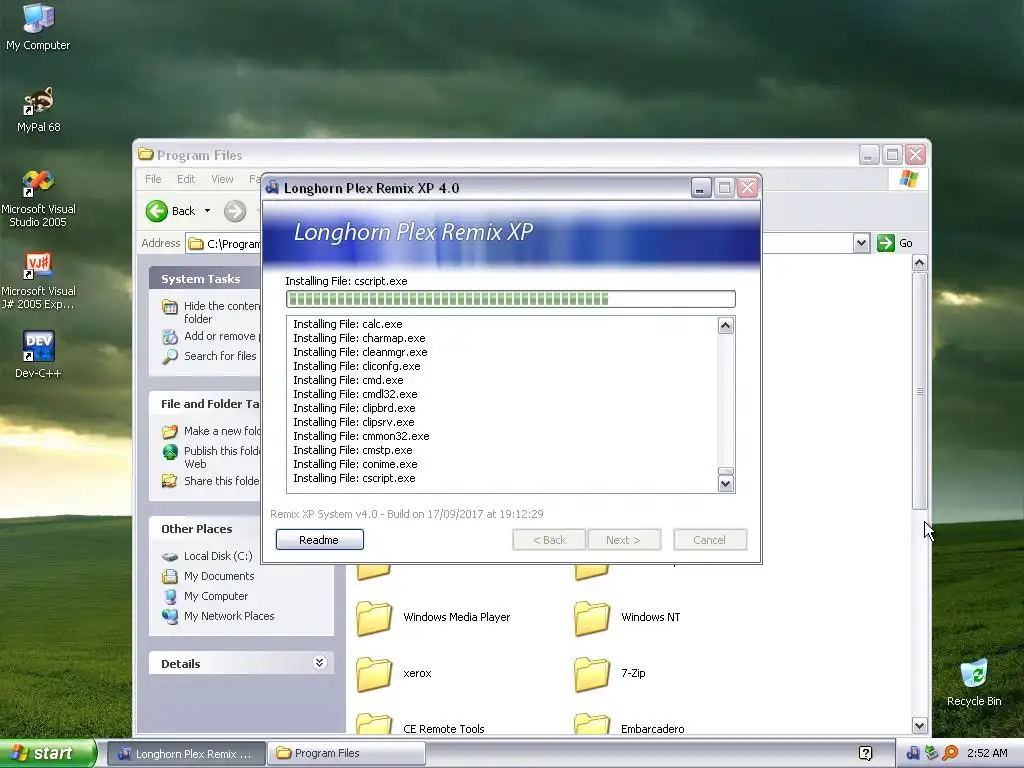This screenshot has height=768, width=1024.
Task: Click Explorer scrollbar down arrow
Action: tap(920, 726)
